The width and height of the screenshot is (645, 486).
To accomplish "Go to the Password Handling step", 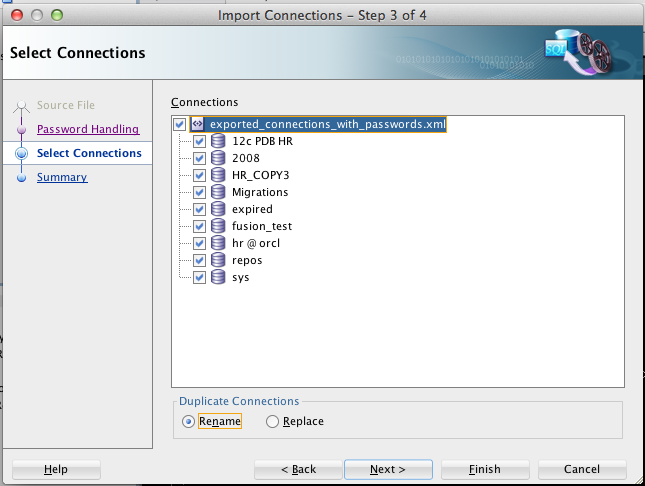I will (88, 129).
